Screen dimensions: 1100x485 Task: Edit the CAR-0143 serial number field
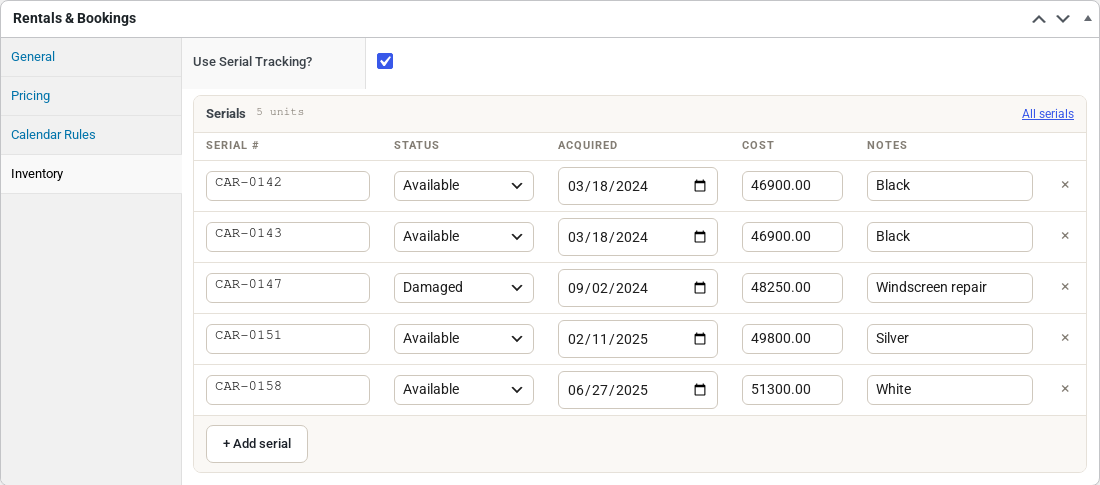(288, 237)
